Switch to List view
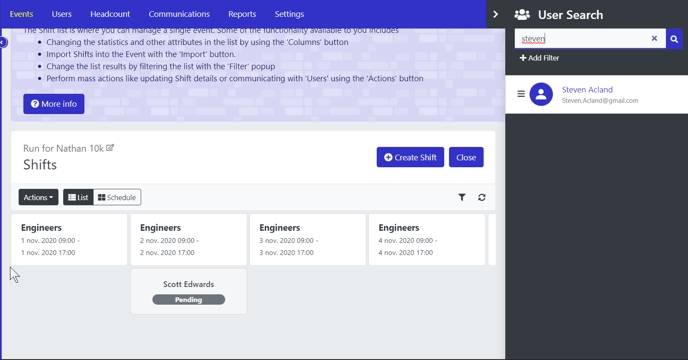 [x=78, y=198]
